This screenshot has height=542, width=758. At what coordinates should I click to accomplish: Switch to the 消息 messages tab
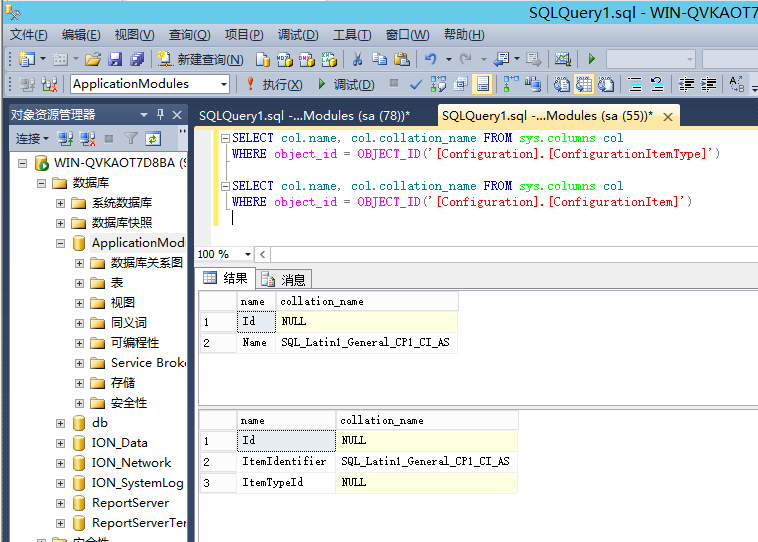[x=284, y=279]
